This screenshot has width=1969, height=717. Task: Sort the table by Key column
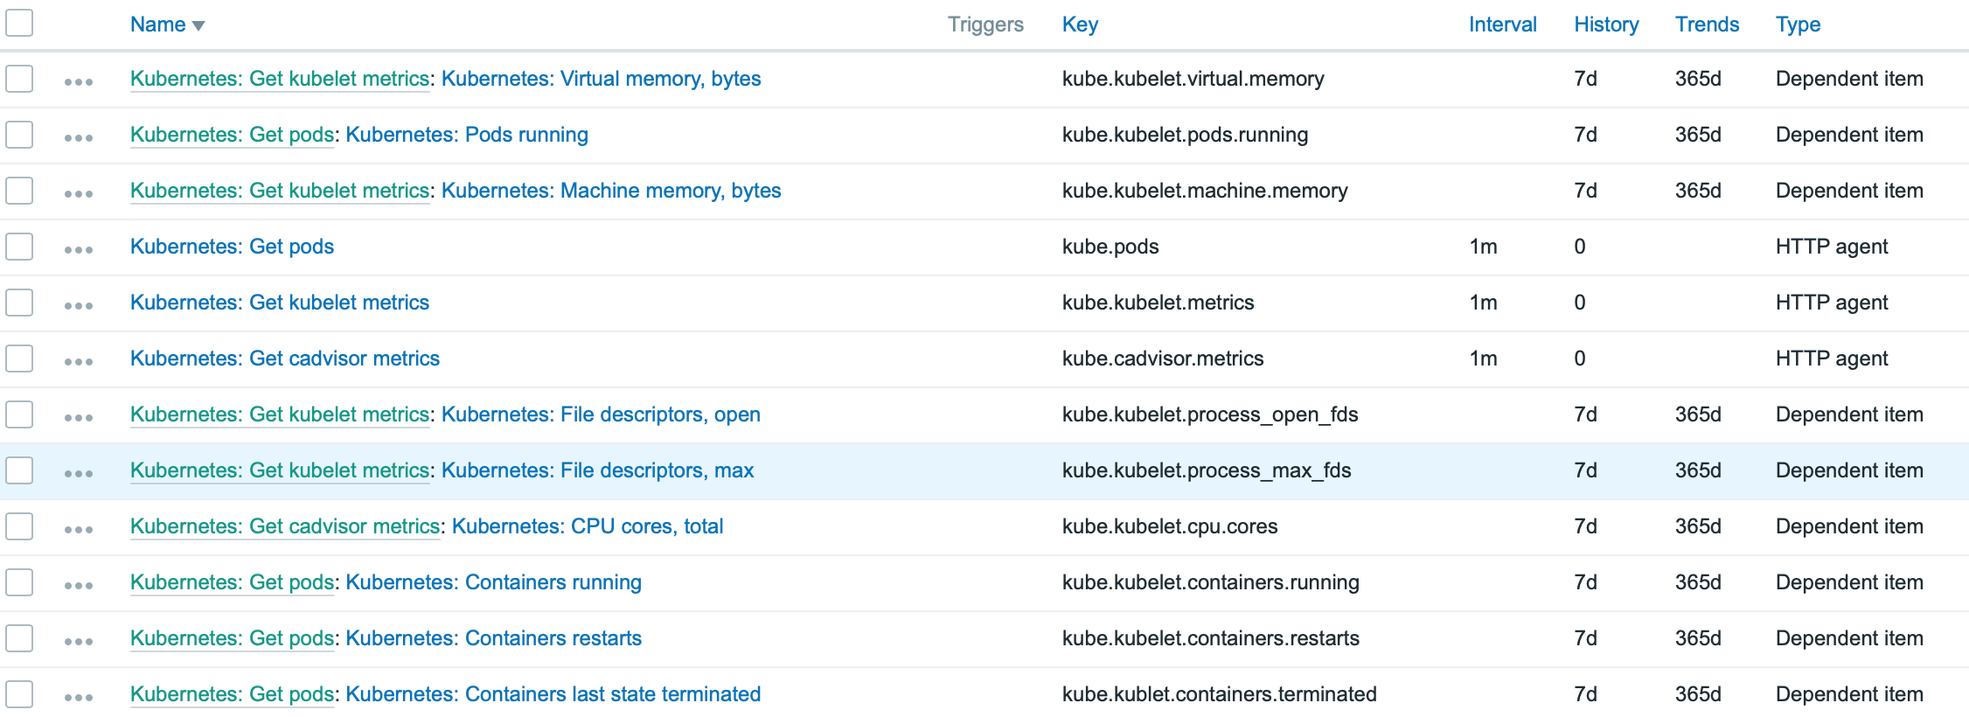click(1080, 25)
